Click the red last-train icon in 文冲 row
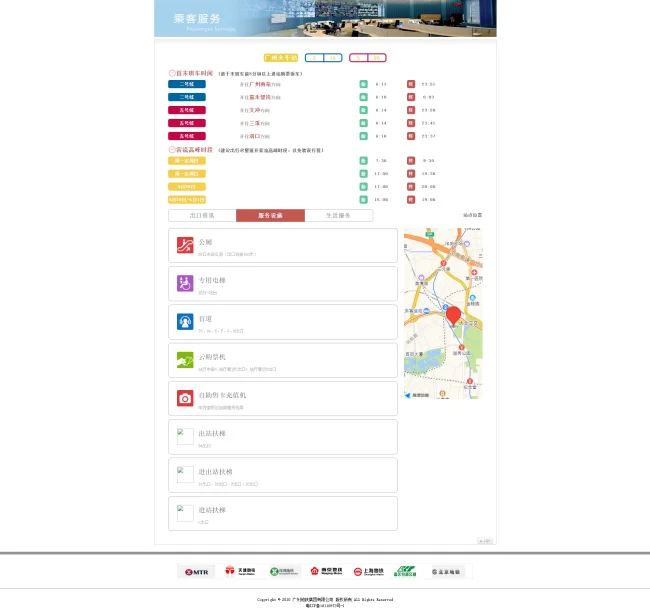650x616 pixels. click(410, 110)
